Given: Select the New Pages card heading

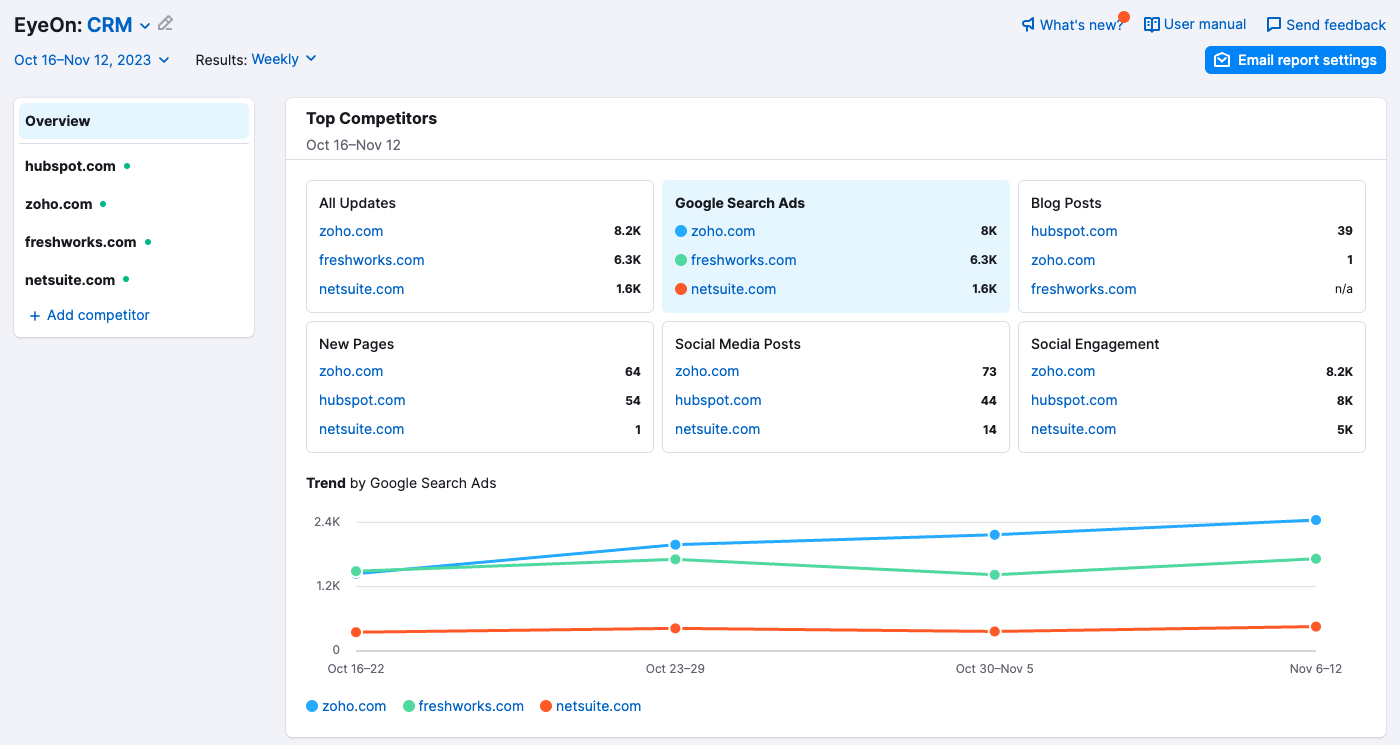Looking at the screenshot, I should coord(356,344).
